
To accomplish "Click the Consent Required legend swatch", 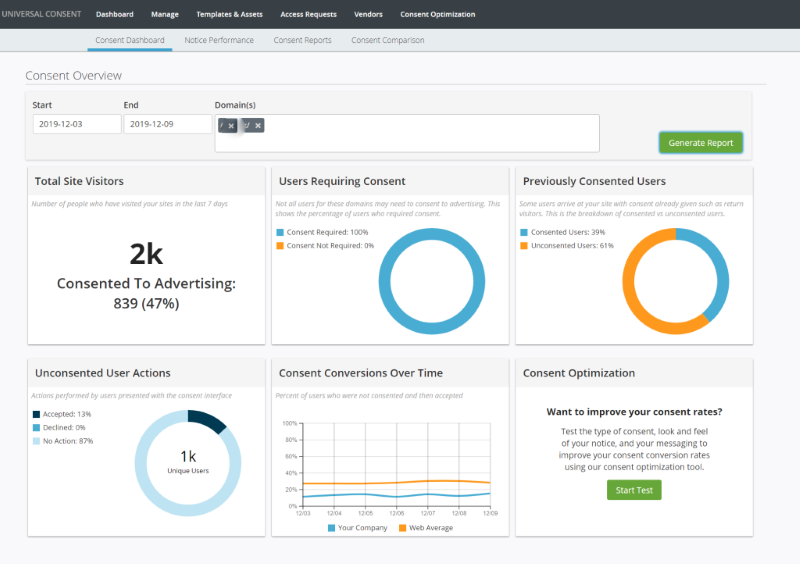I will (x=282, y=232).
